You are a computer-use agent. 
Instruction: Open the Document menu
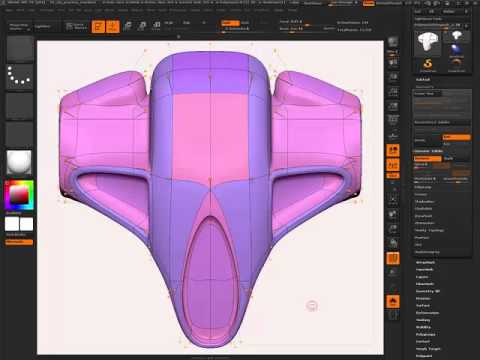click(x=47, y=10)
